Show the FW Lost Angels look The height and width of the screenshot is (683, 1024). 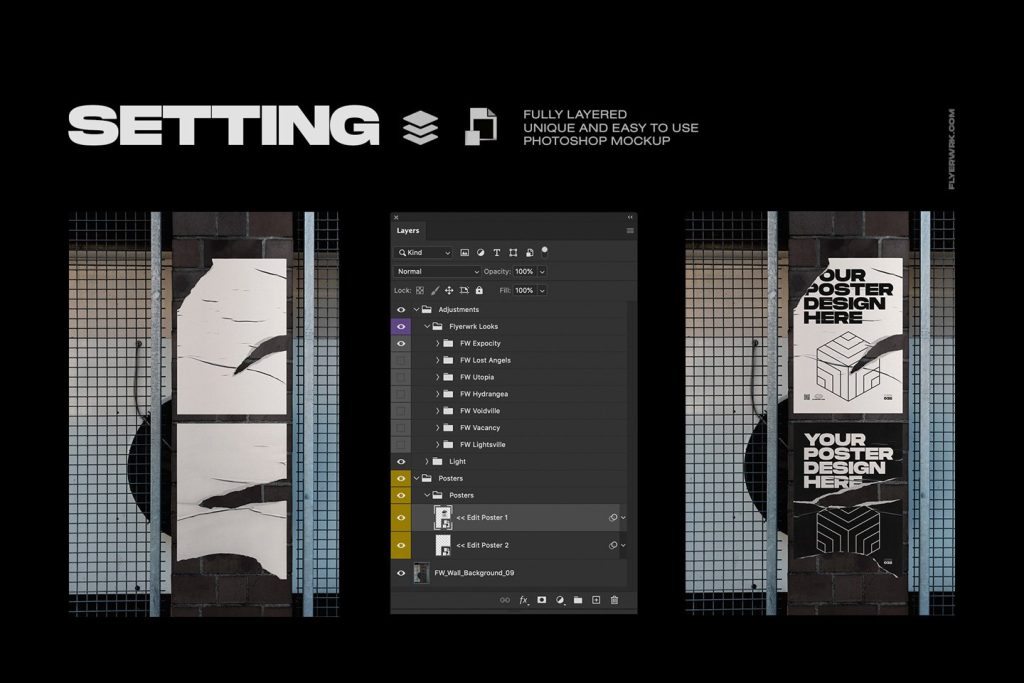click(401, 360)
